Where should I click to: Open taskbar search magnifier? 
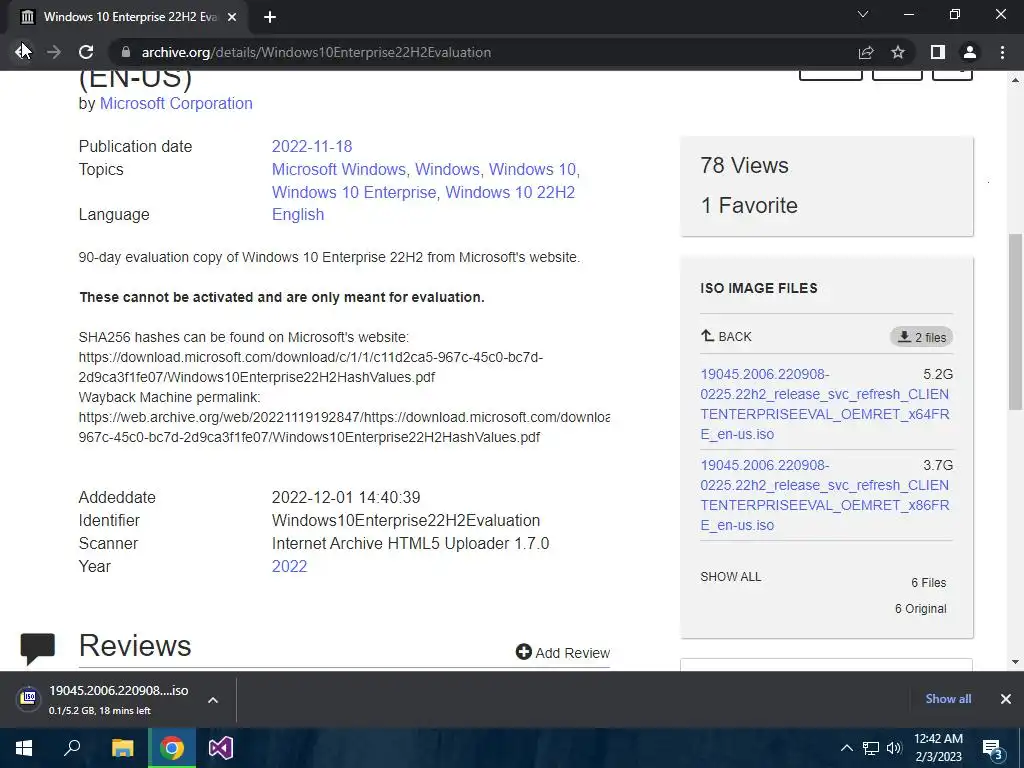[x=72, y=748]
